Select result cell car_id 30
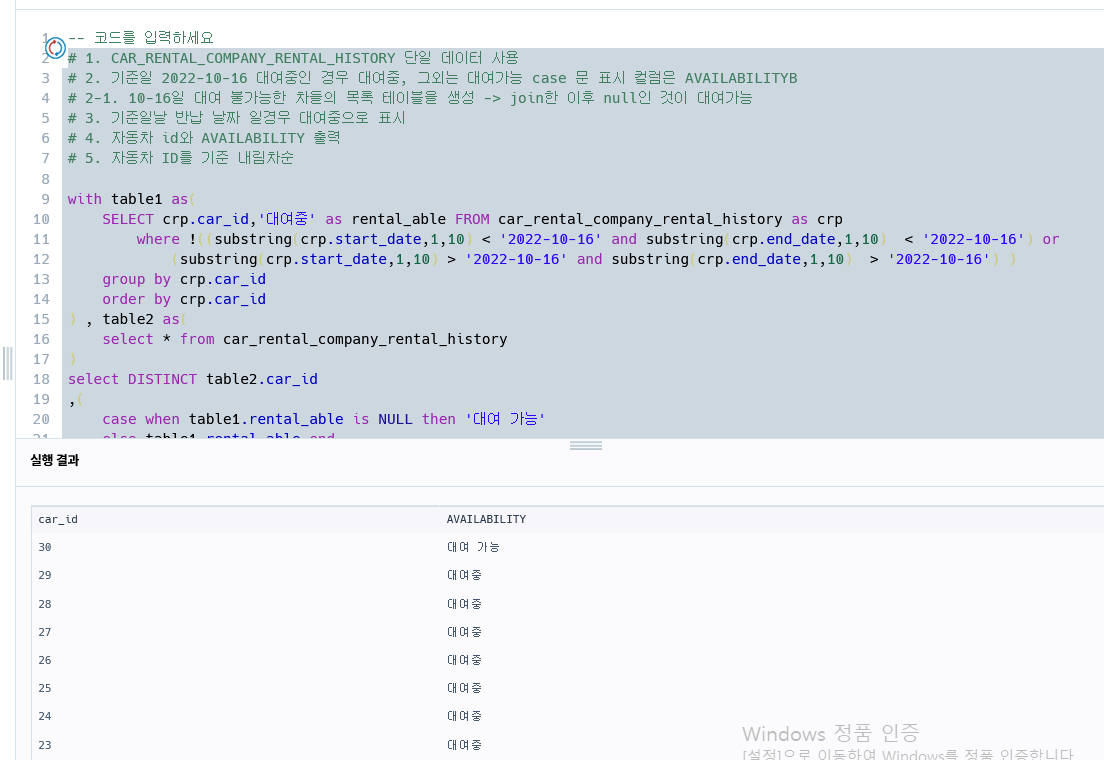The image size is (1104, 760). coord(45,547)
